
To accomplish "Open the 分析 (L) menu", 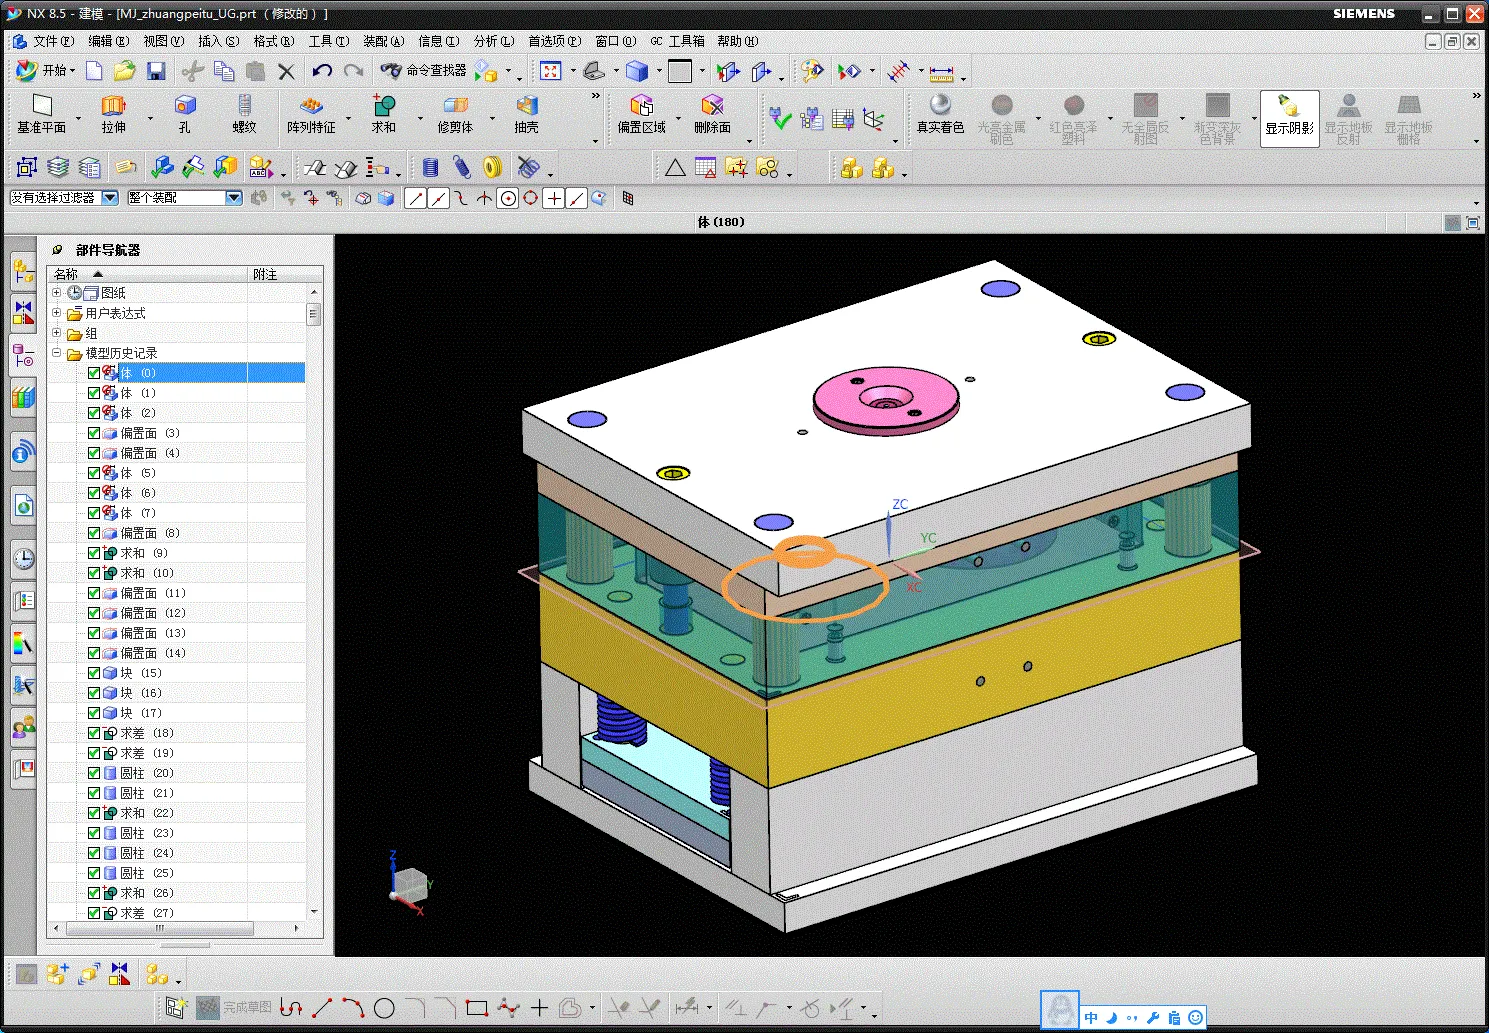I will coord(493,41).
